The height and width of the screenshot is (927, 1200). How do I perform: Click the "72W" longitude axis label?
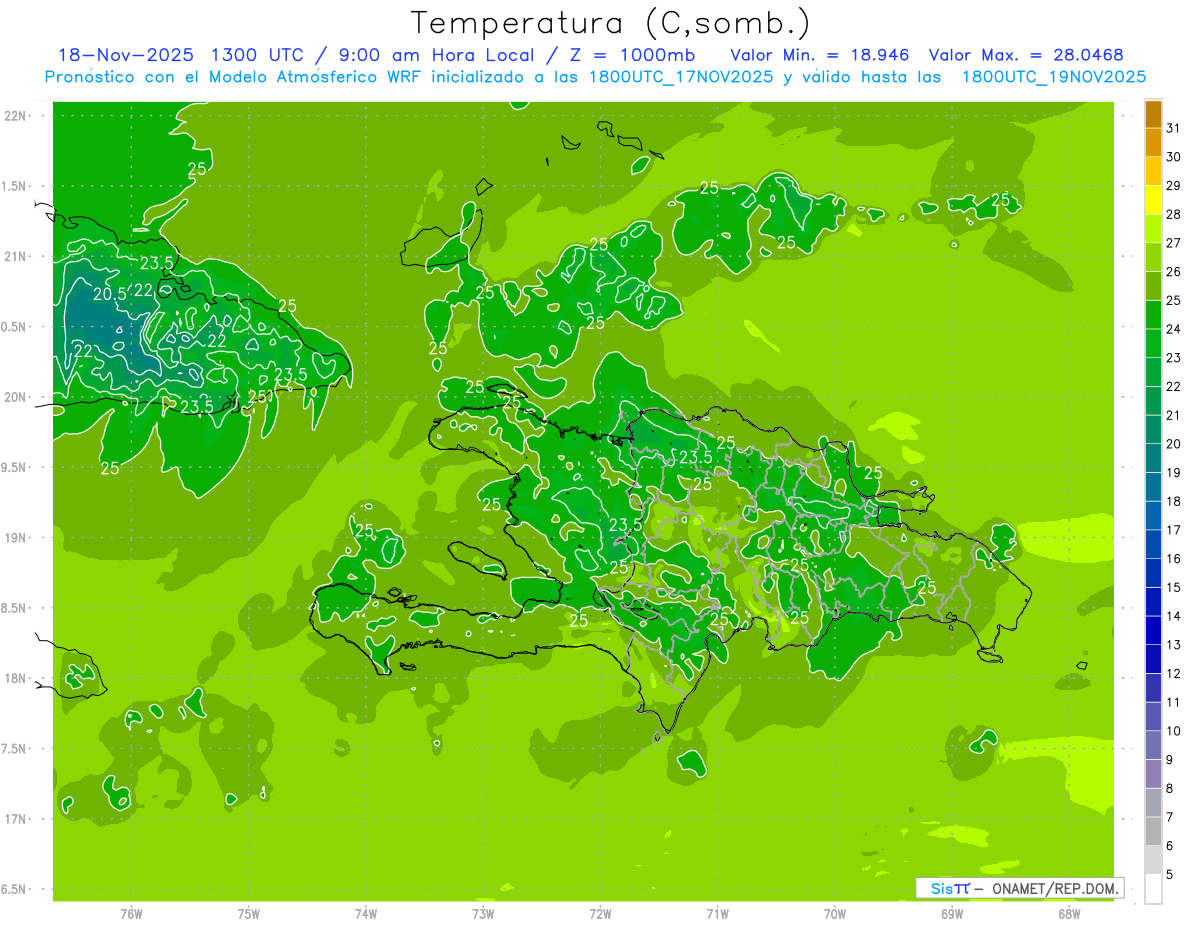pyautogui.click(x=600, y=914)
